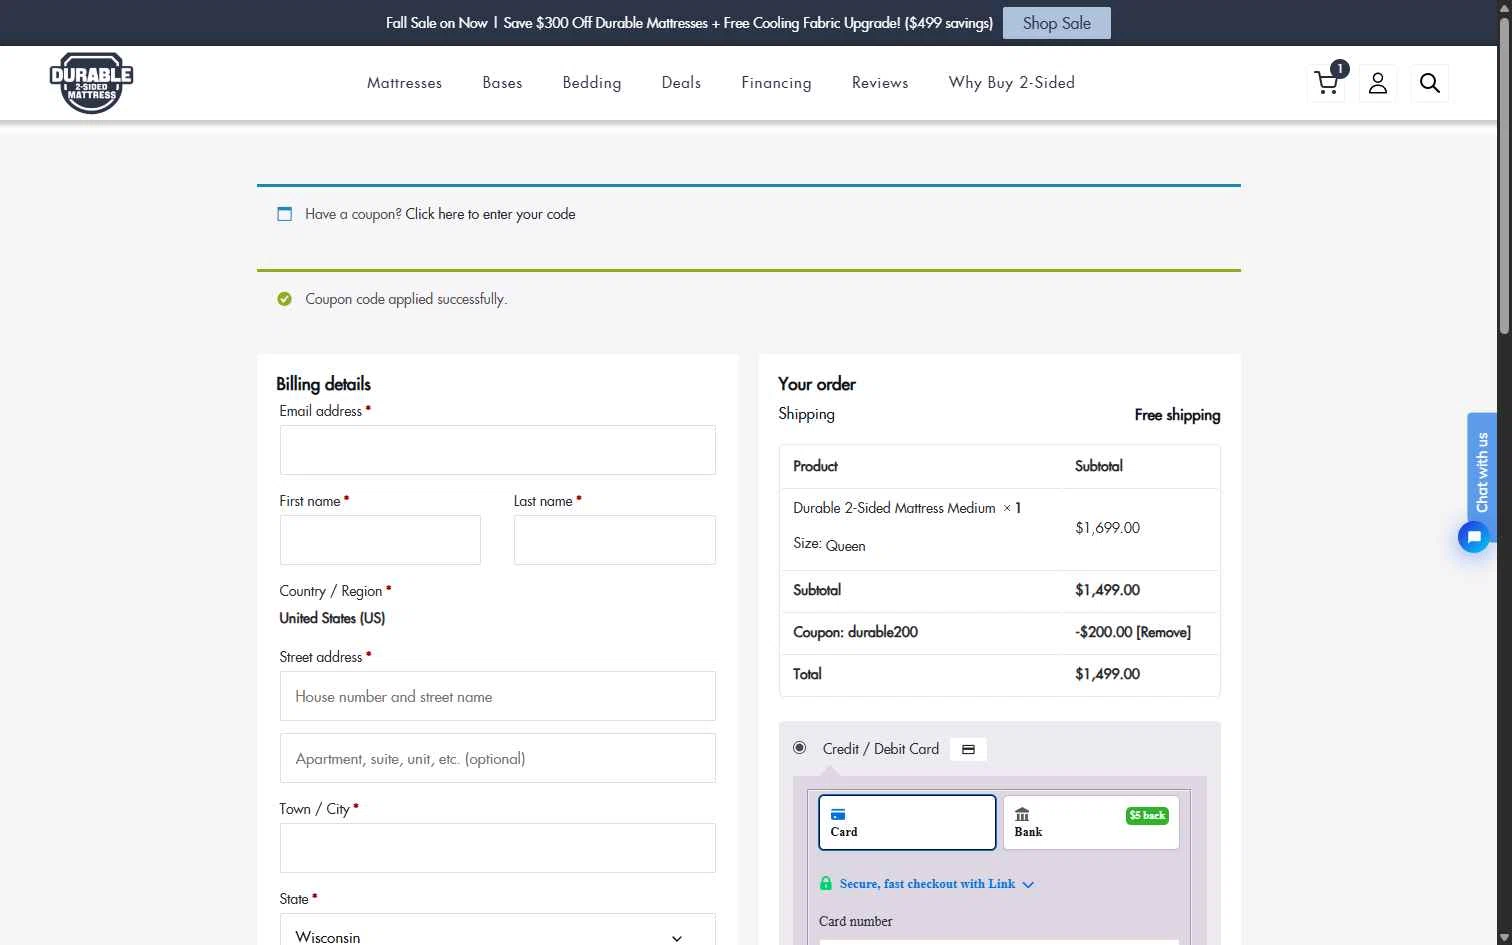This screenshot has width=1512, height=945.
Task: Open the Deals menu
Action: 681,83
